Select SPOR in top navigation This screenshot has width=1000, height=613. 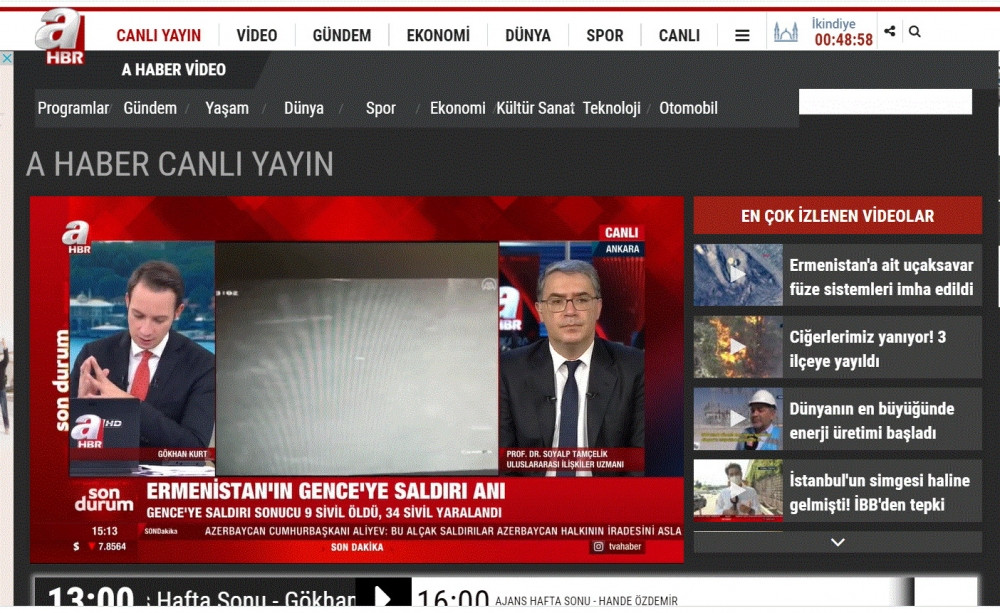tap(605, 36)
